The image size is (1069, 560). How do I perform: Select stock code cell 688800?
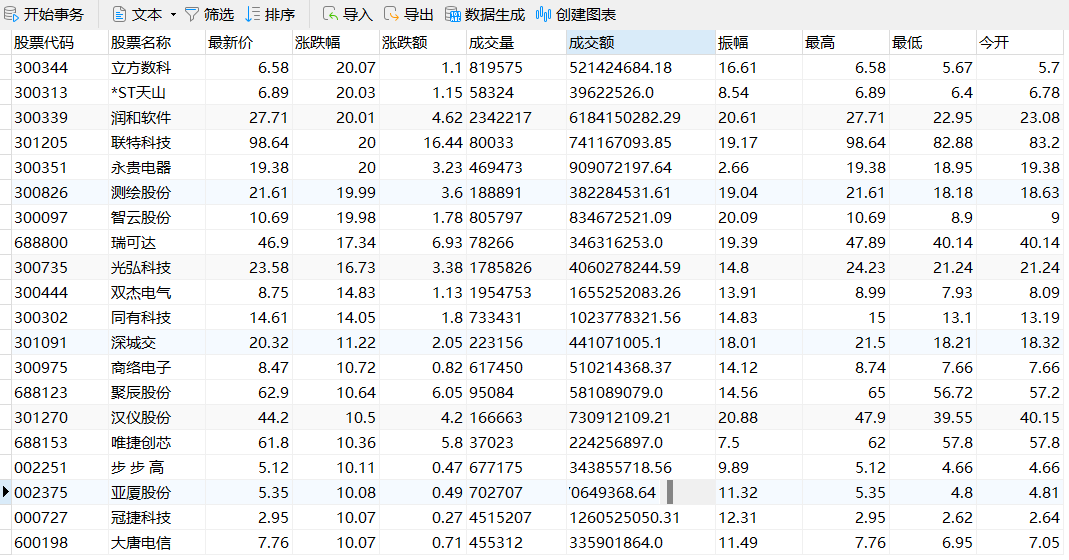pos(60,243)
